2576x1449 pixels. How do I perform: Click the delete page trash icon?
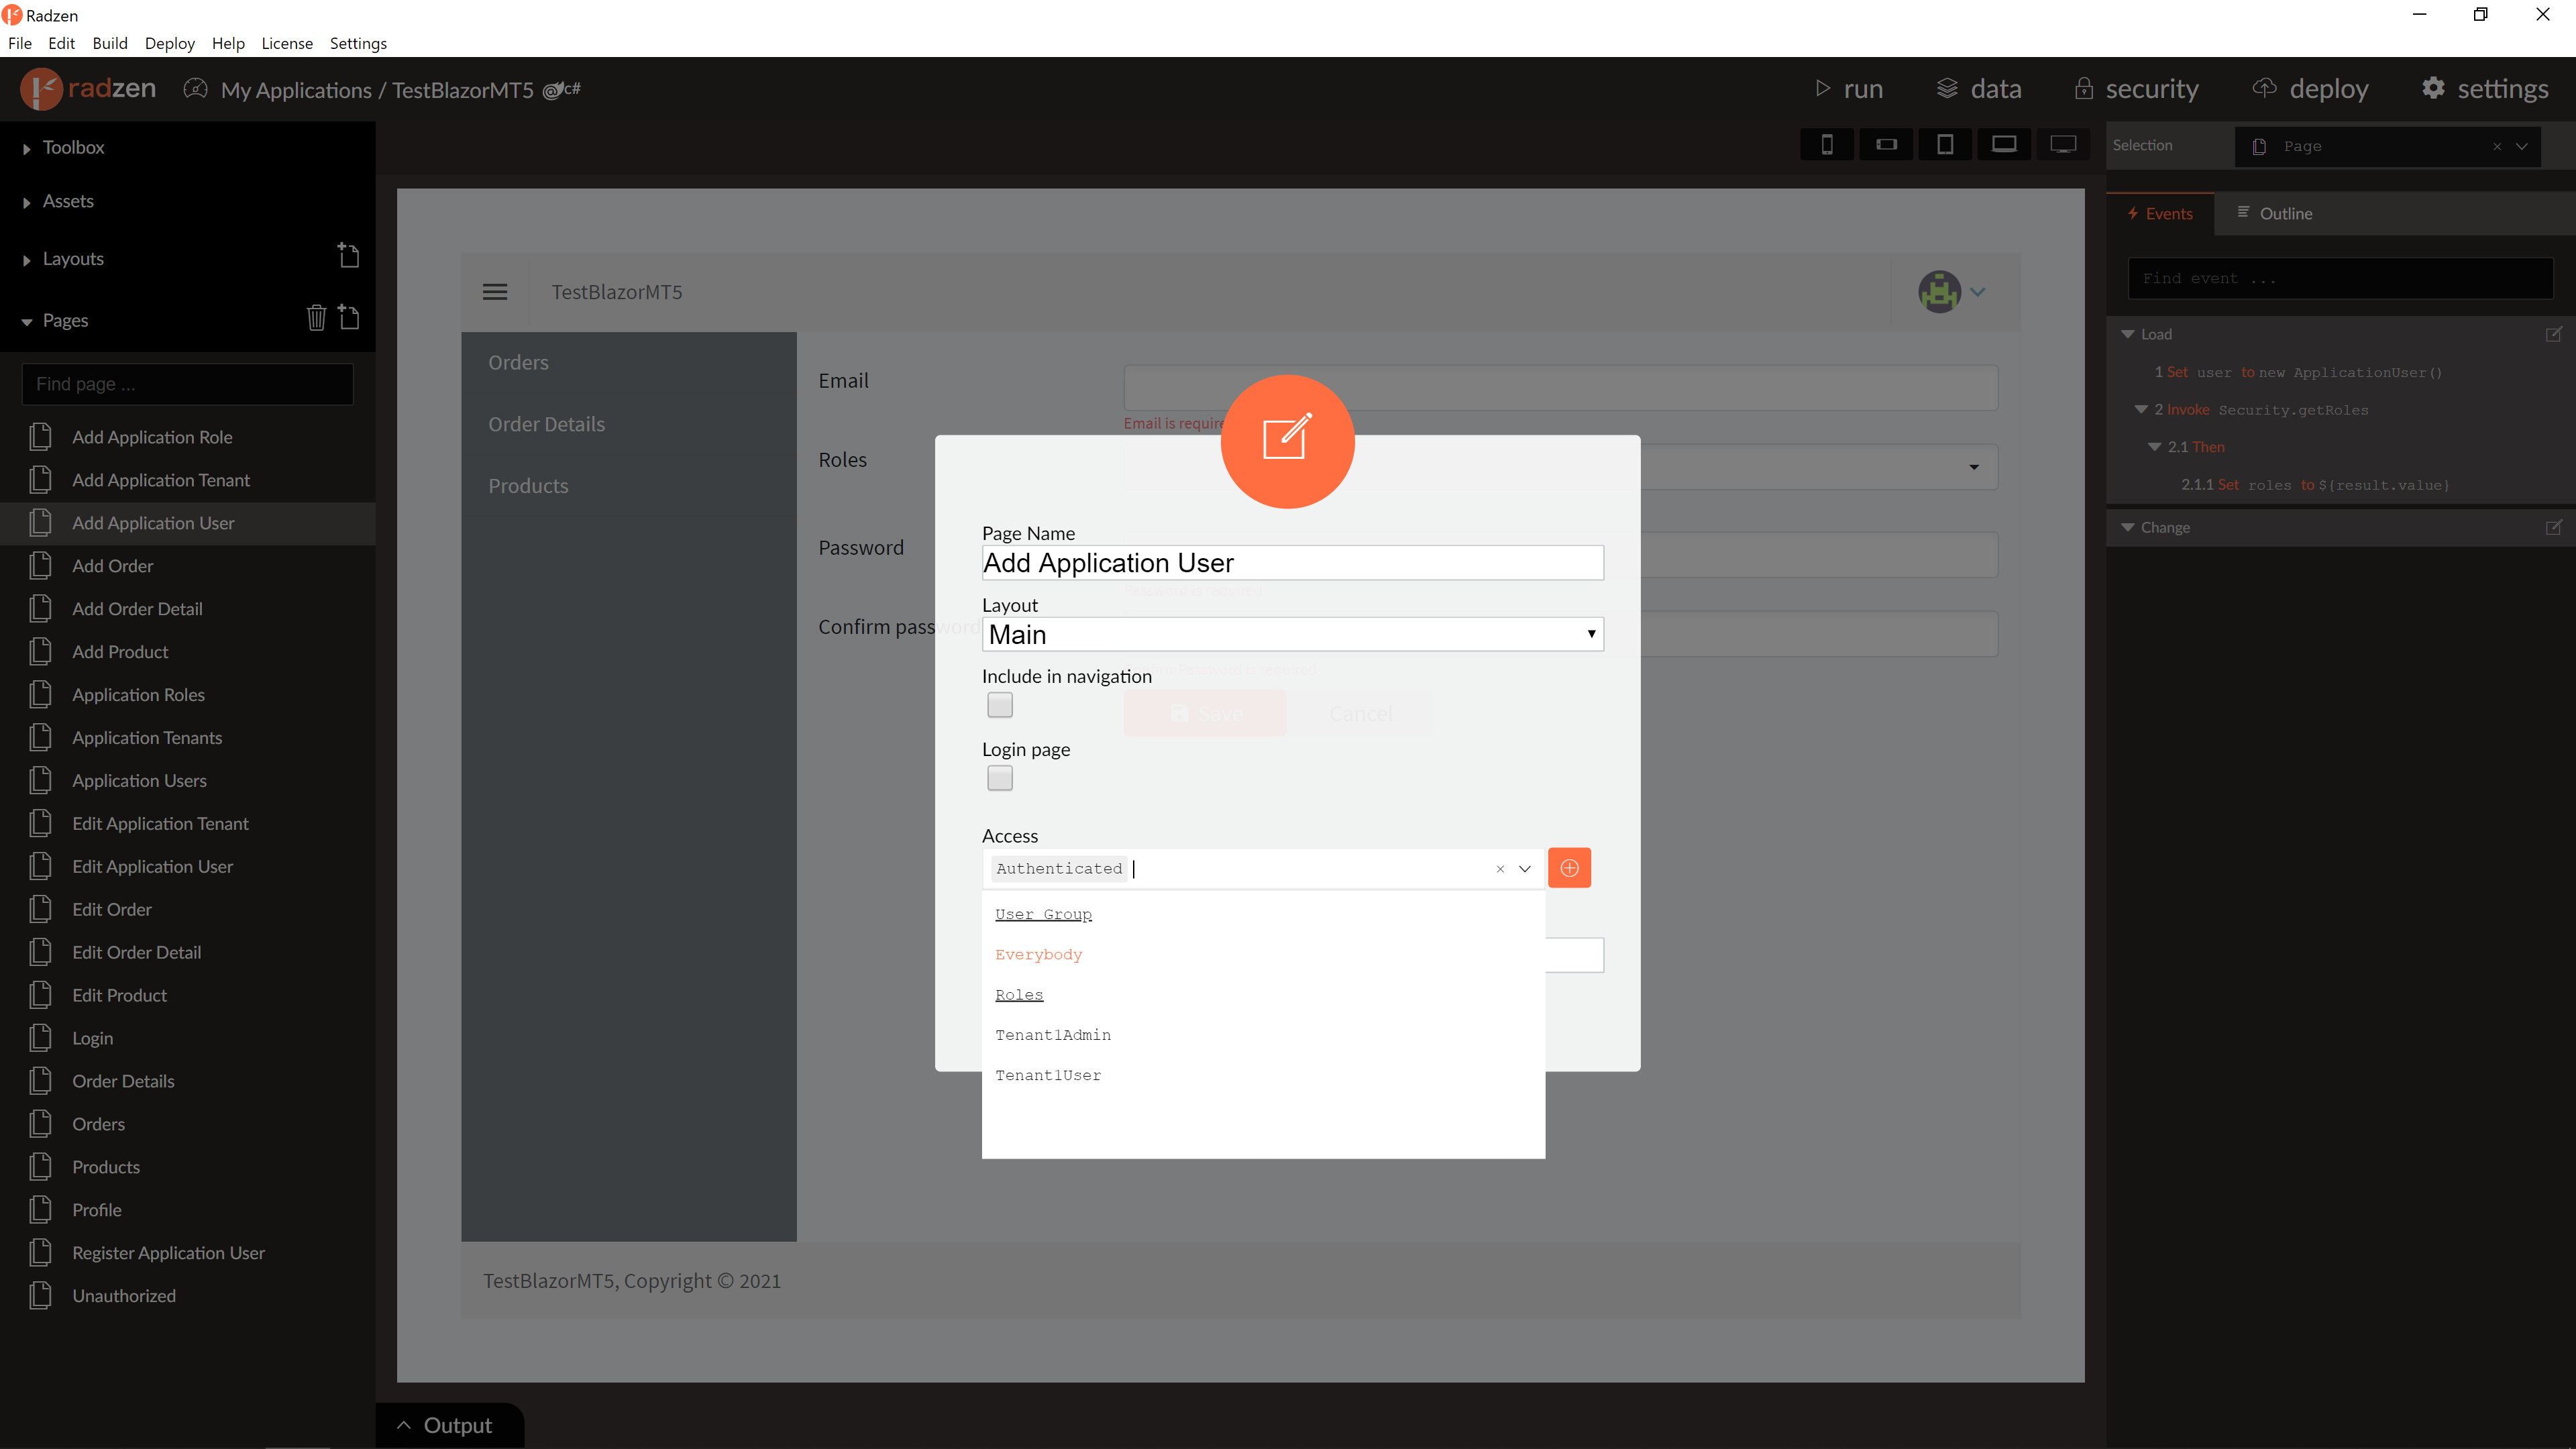click(316, 318)
